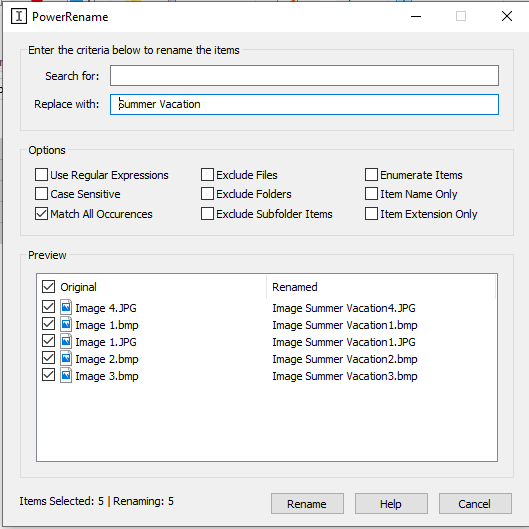Select the Image 1.bmp file name
529x529 pixels.
[107, 325]
